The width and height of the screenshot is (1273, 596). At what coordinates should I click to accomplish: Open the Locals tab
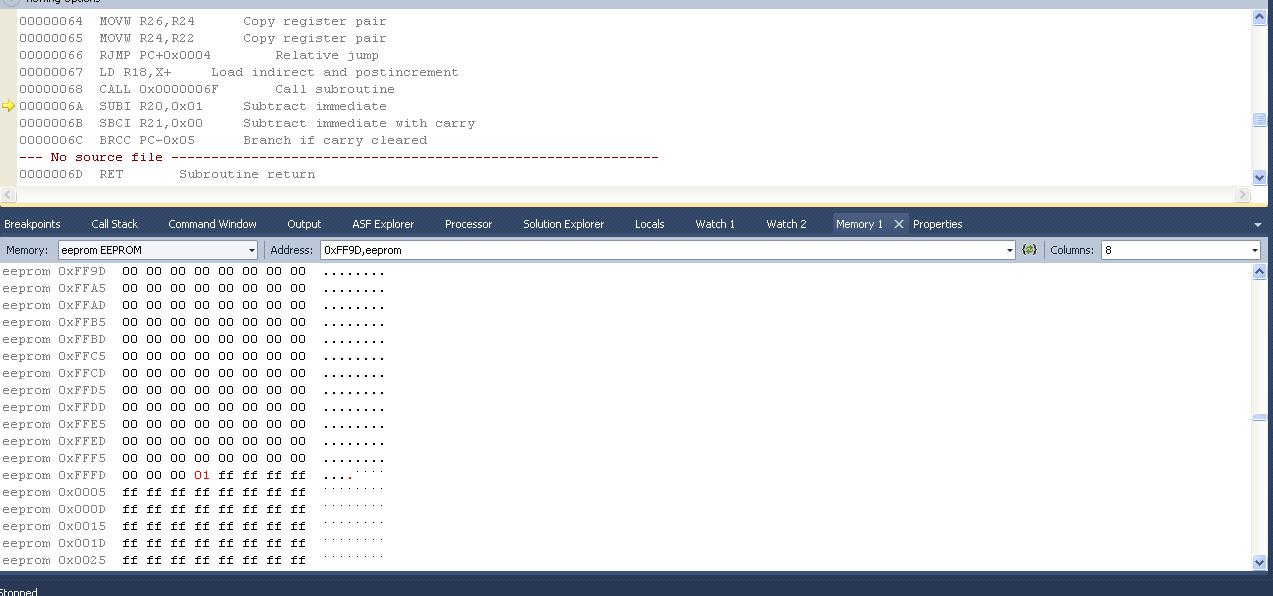pyautogui.click(x=649, y=224)
